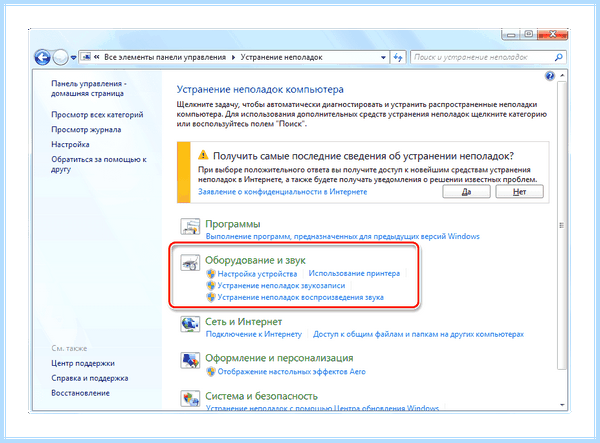
Task: Click the Сеть и Интернет globe icon
Action: pos(190,324)
